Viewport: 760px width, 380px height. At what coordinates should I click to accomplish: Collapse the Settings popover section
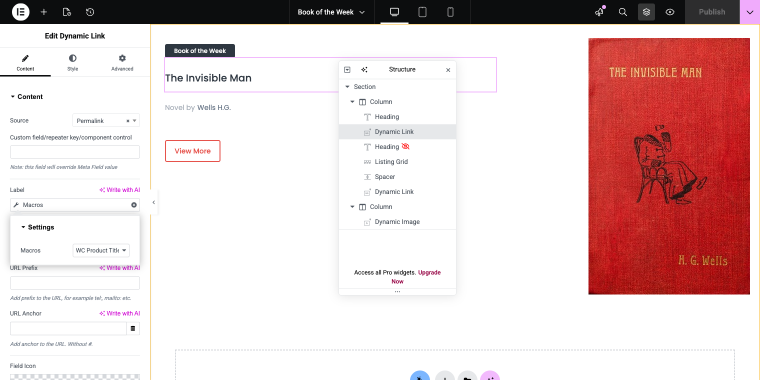[x=38, y=227]
